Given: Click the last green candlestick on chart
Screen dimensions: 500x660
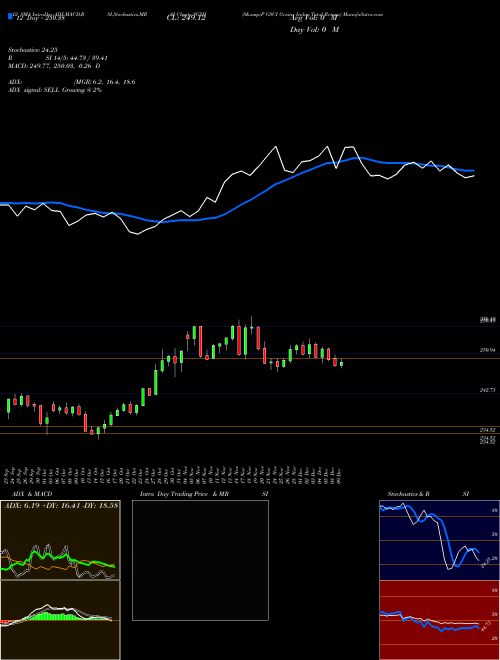Looking at the screenshot, I should pos(341,364).
